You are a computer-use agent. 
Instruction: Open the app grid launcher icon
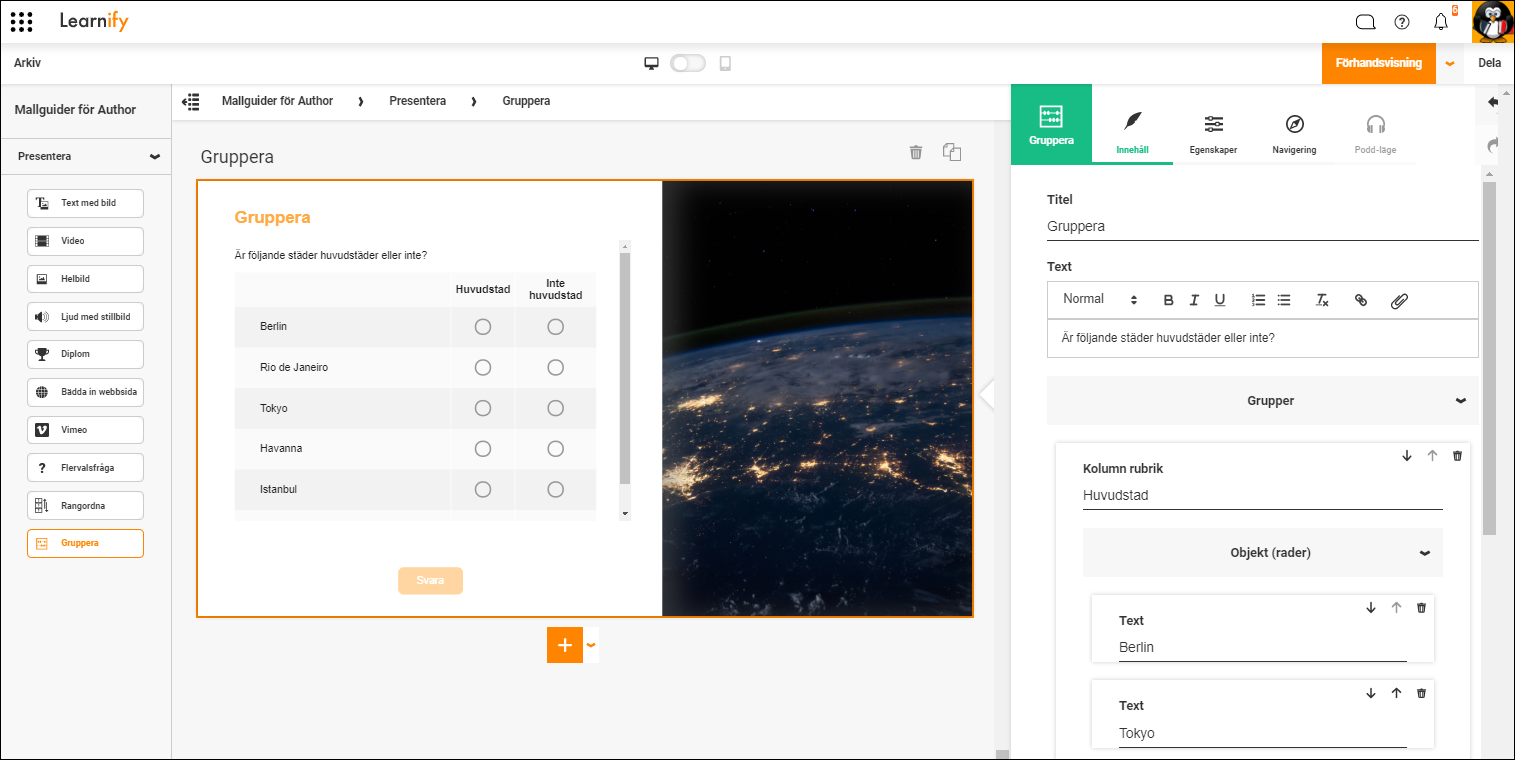(x=21, y=21)
